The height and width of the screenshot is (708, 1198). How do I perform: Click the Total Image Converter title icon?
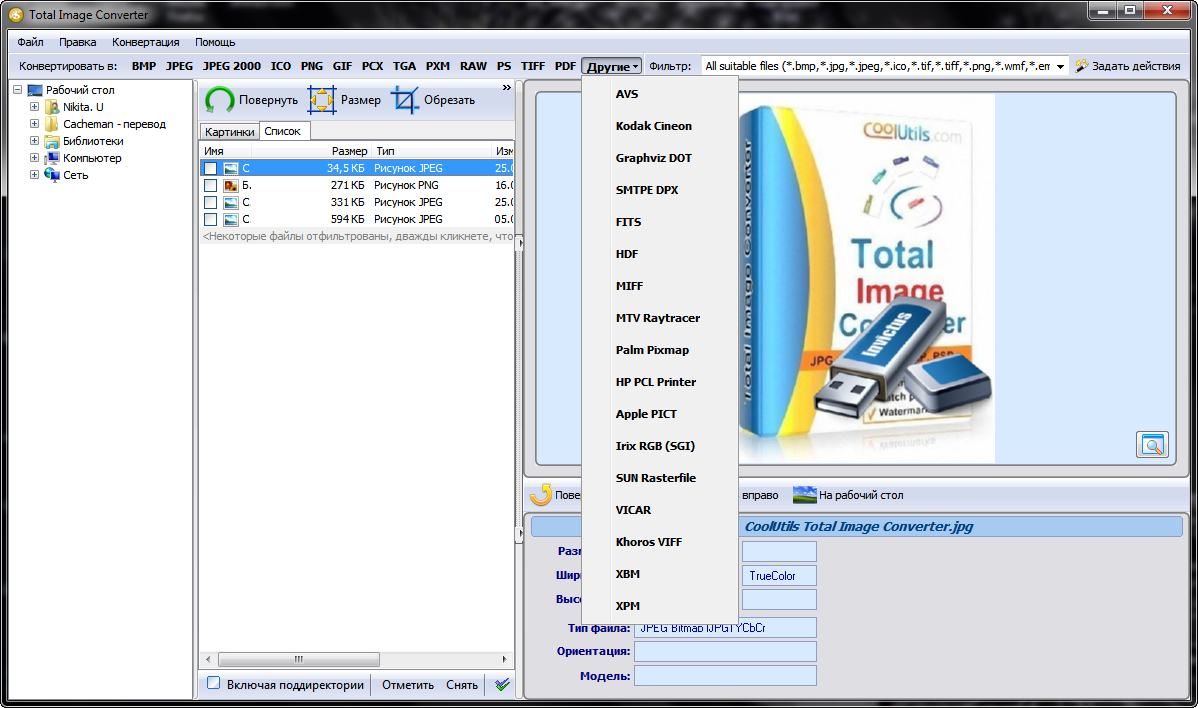(x=15, y=15)
